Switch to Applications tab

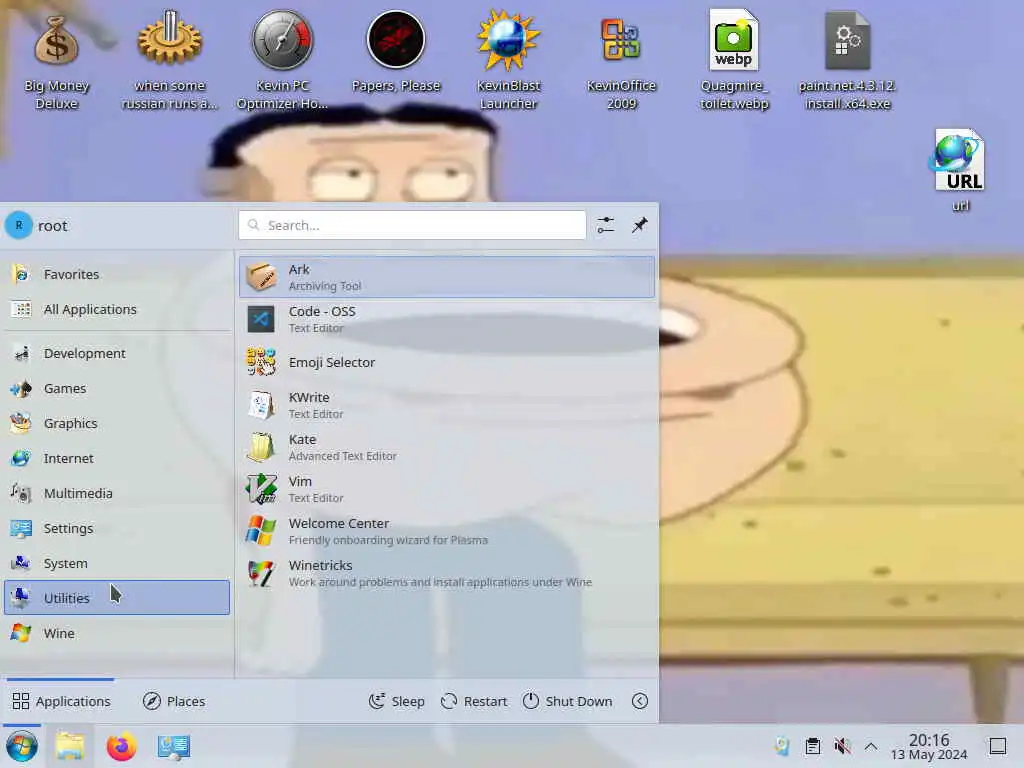[x=61, y=701]
